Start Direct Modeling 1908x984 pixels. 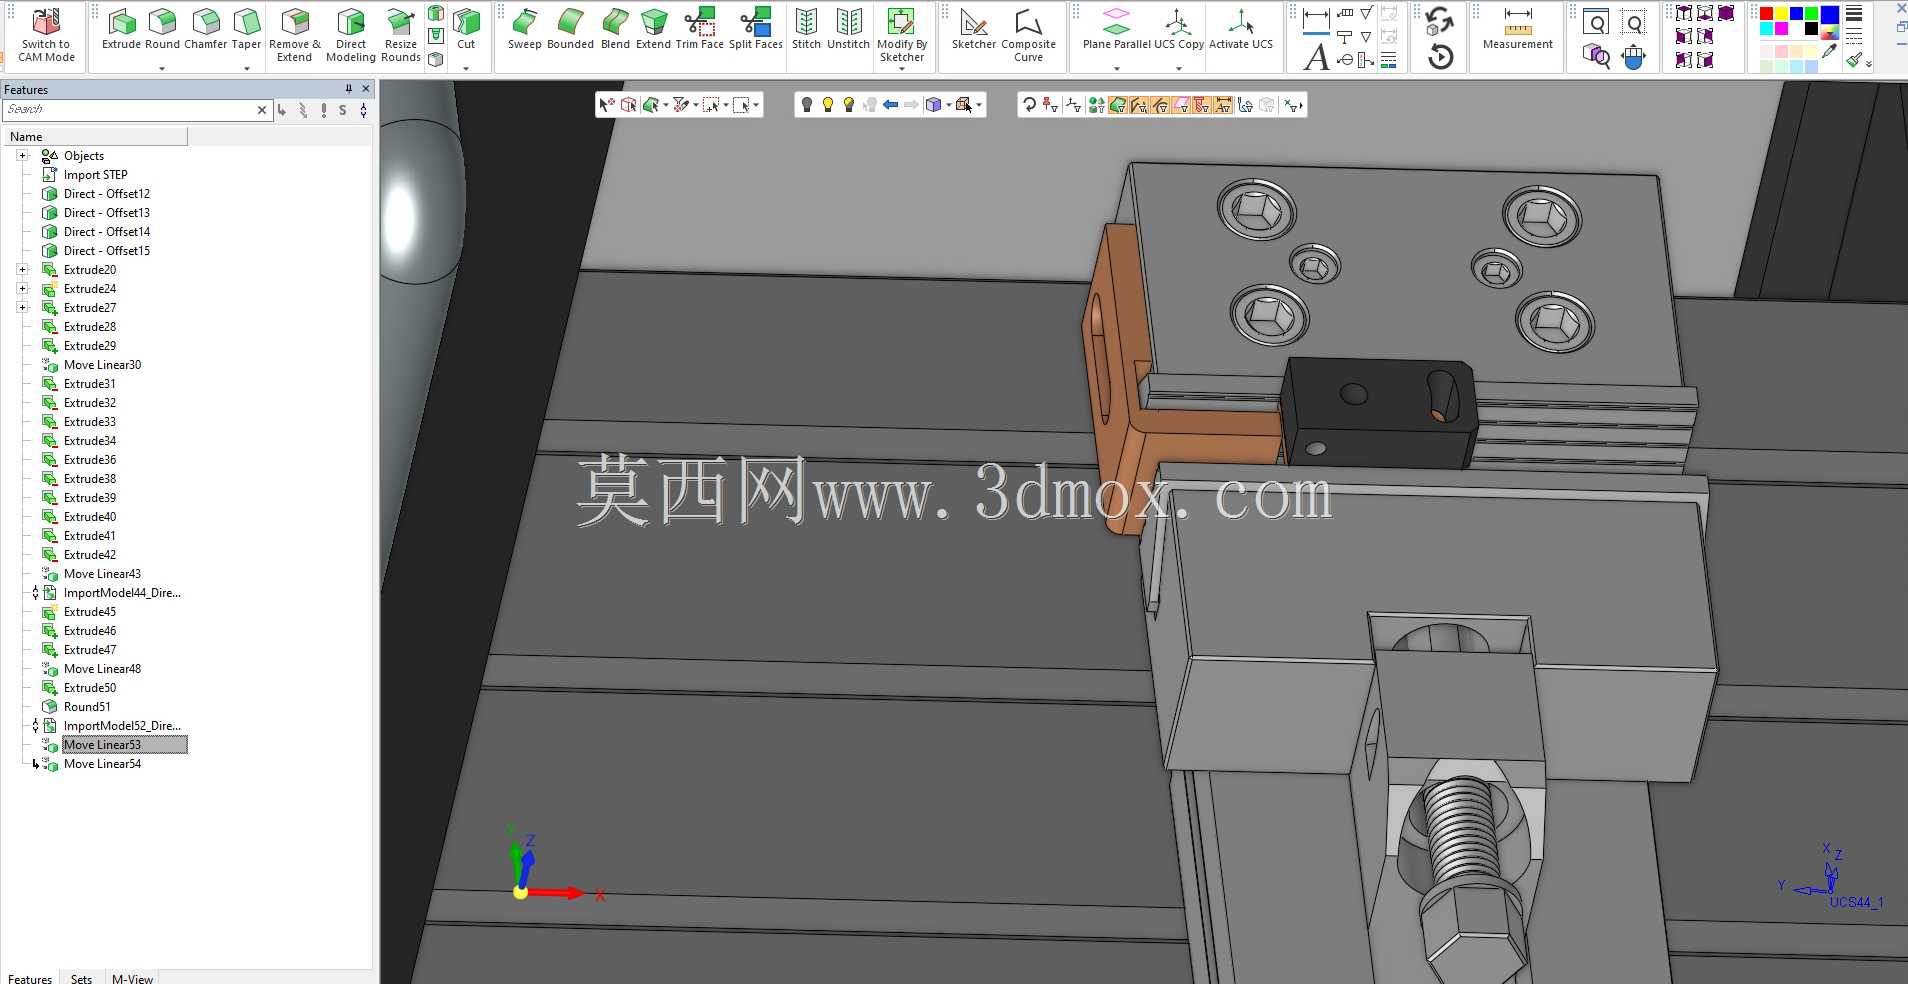(351, 35)
